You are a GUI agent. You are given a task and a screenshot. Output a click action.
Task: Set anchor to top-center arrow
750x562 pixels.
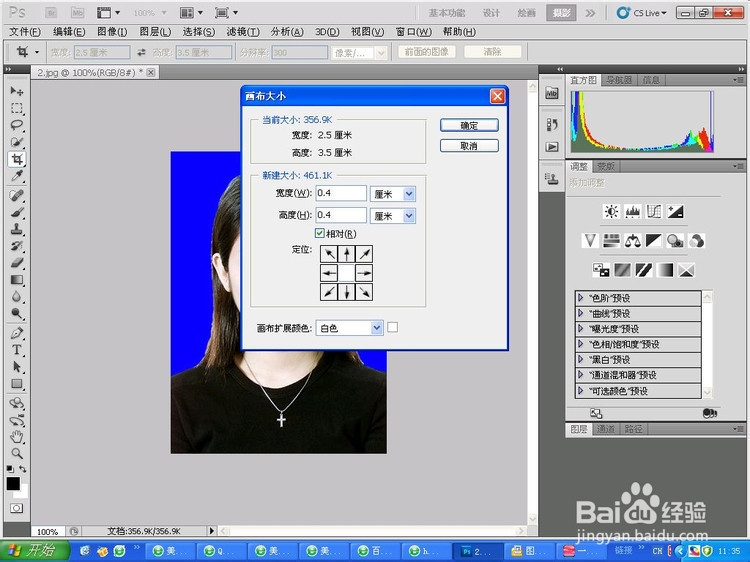(347, 254)
